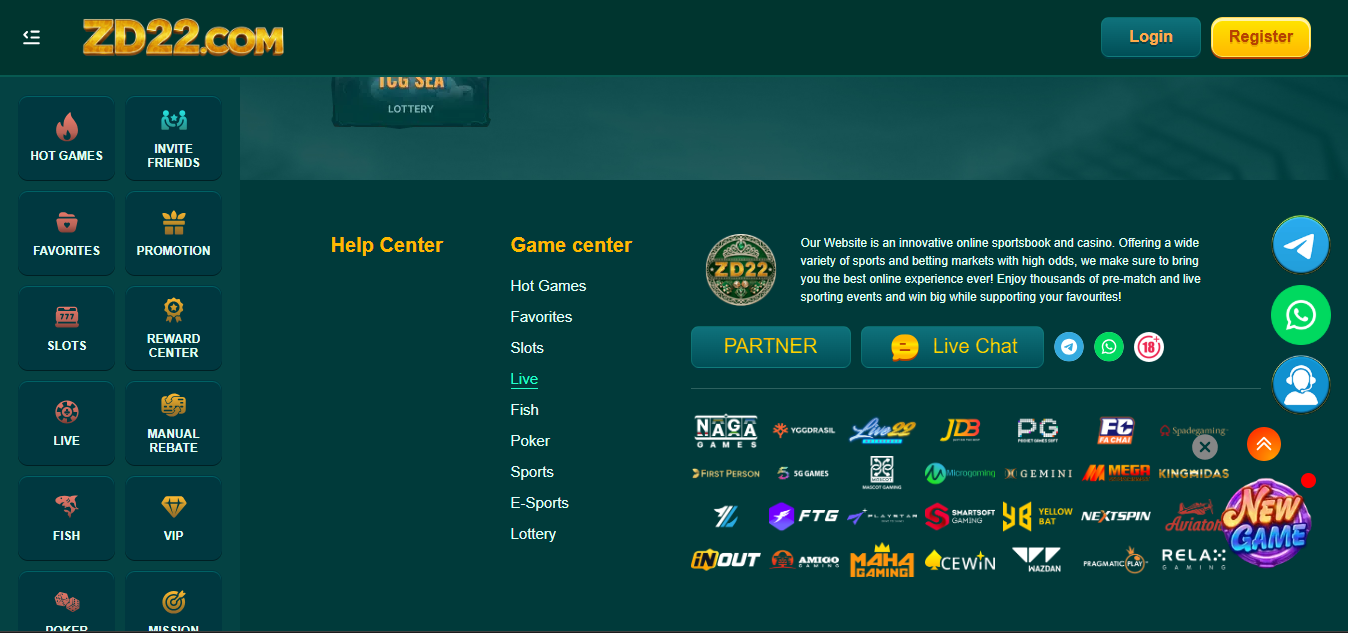Open the PARTNER button

pos(770,347)
